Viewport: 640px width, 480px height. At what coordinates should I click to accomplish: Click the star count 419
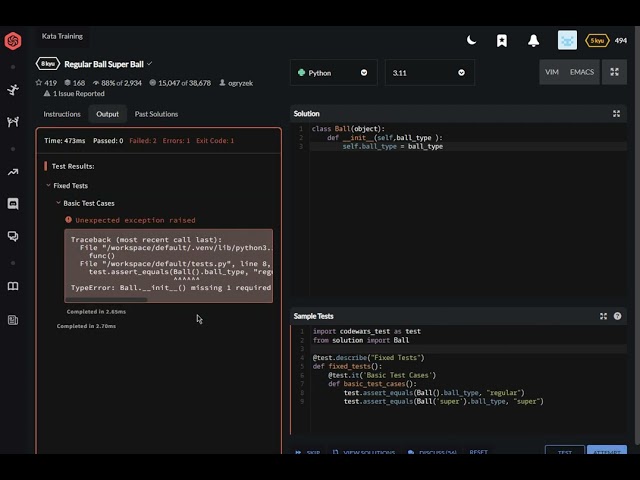[x=46, y=83]
